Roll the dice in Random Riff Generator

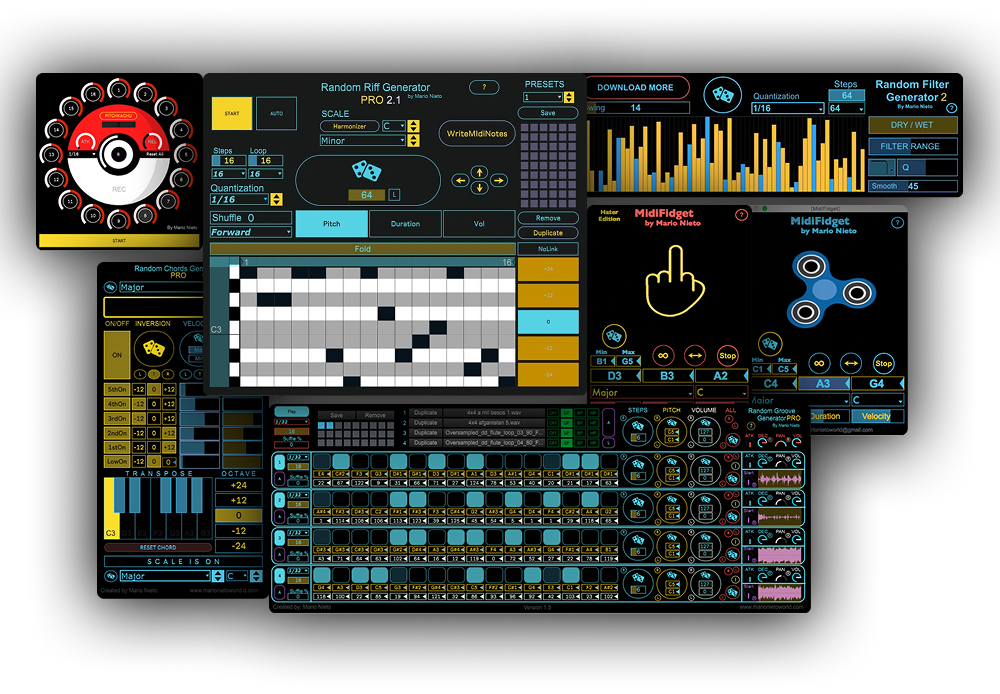click(367, 171)
